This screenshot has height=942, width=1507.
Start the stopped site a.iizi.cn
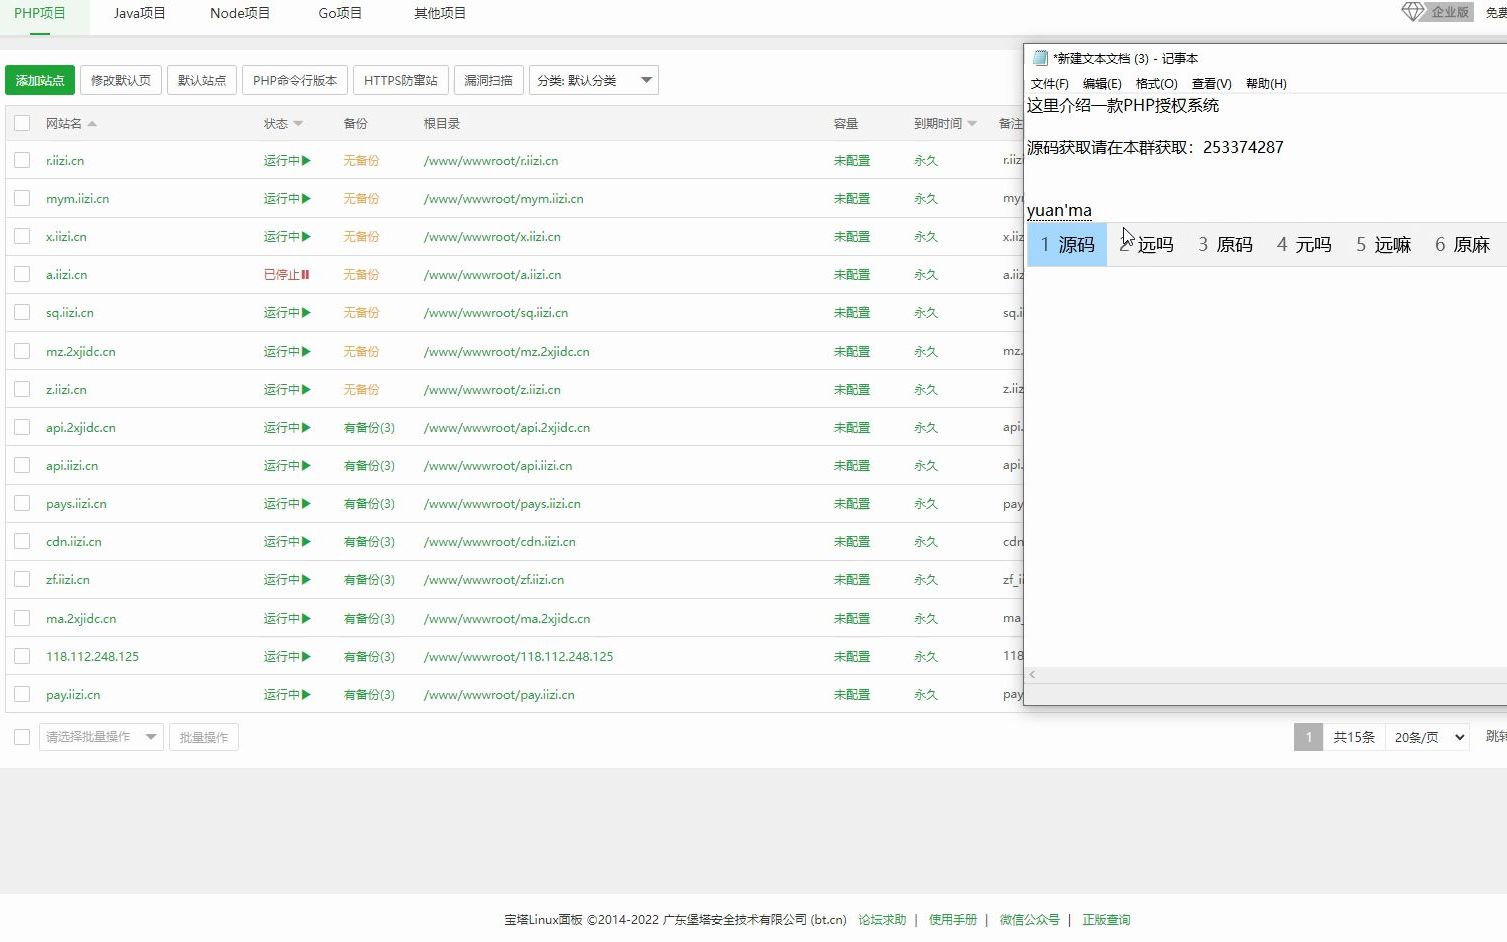305,274
